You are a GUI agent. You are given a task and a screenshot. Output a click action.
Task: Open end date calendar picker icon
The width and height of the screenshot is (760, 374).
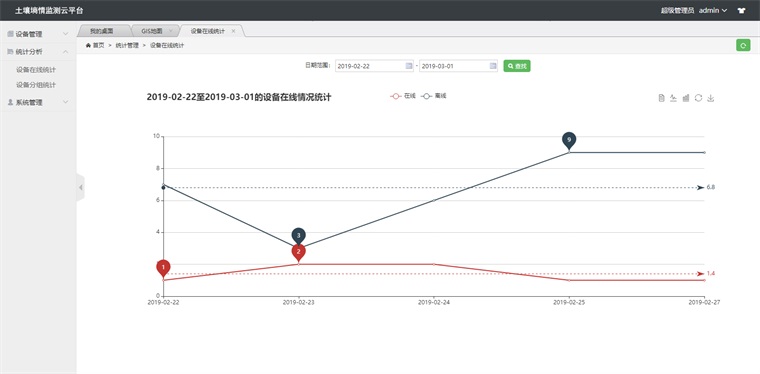[x=493, y=66]
